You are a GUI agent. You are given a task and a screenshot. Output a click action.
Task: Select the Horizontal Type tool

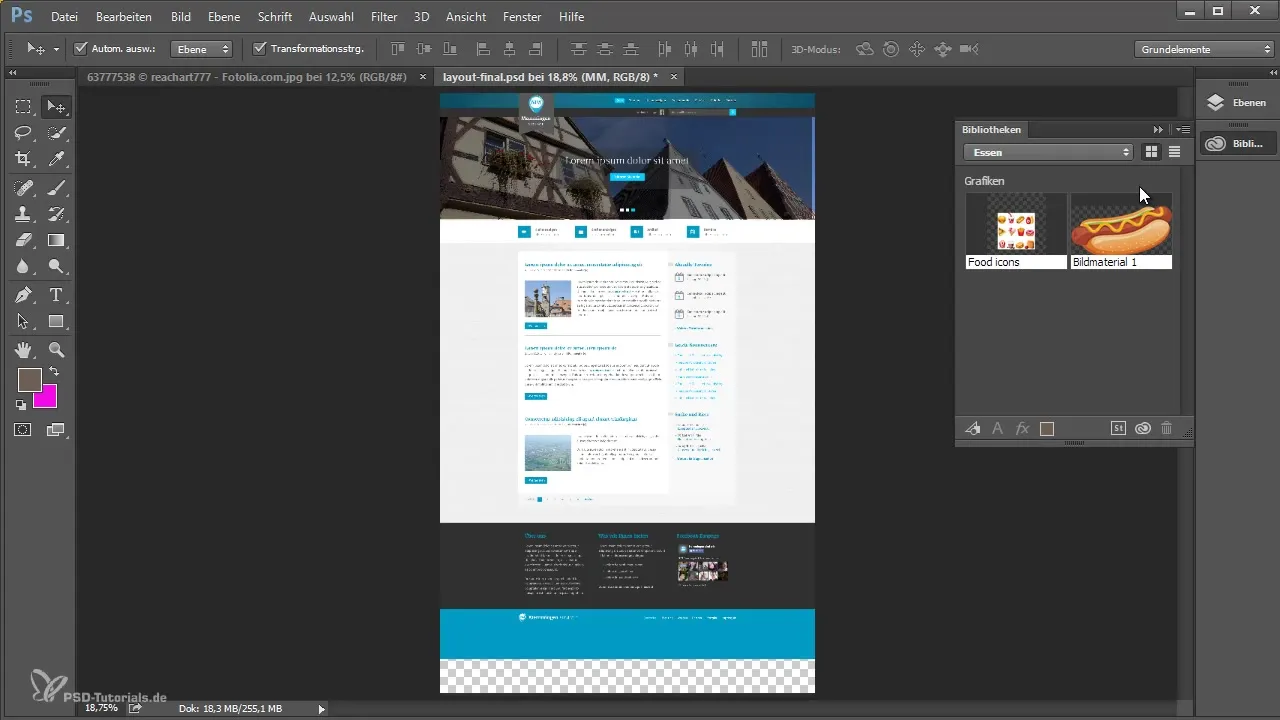(x=57, y=295)
